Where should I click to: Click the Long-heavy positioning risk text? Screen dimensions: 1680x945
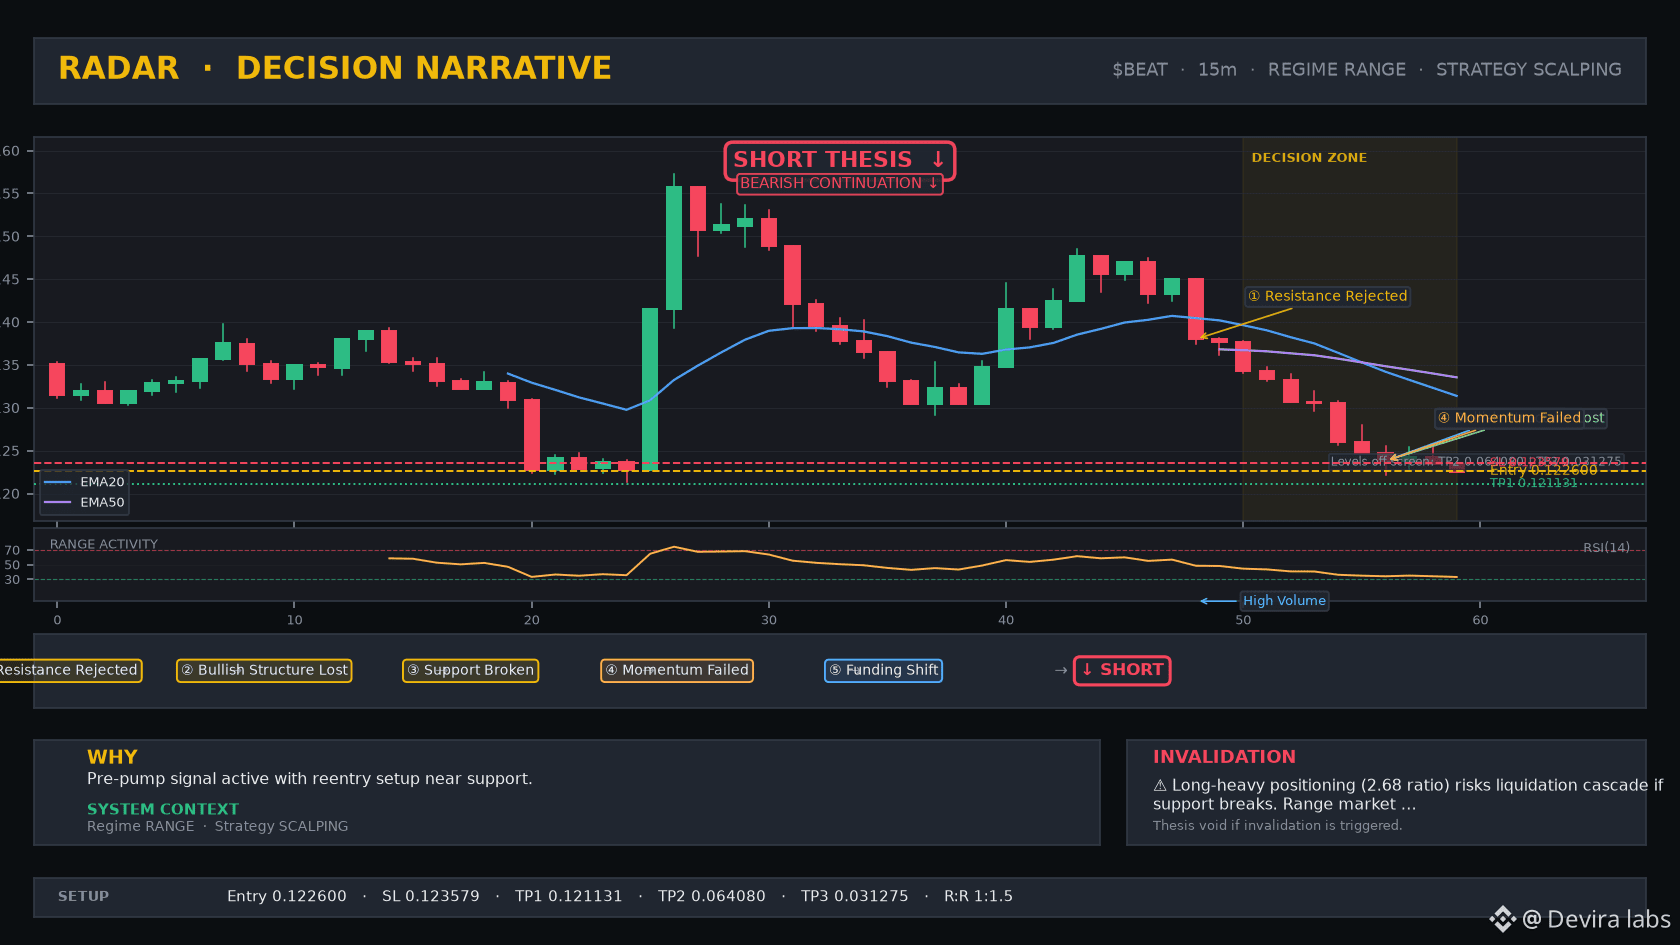point(1408,795)
